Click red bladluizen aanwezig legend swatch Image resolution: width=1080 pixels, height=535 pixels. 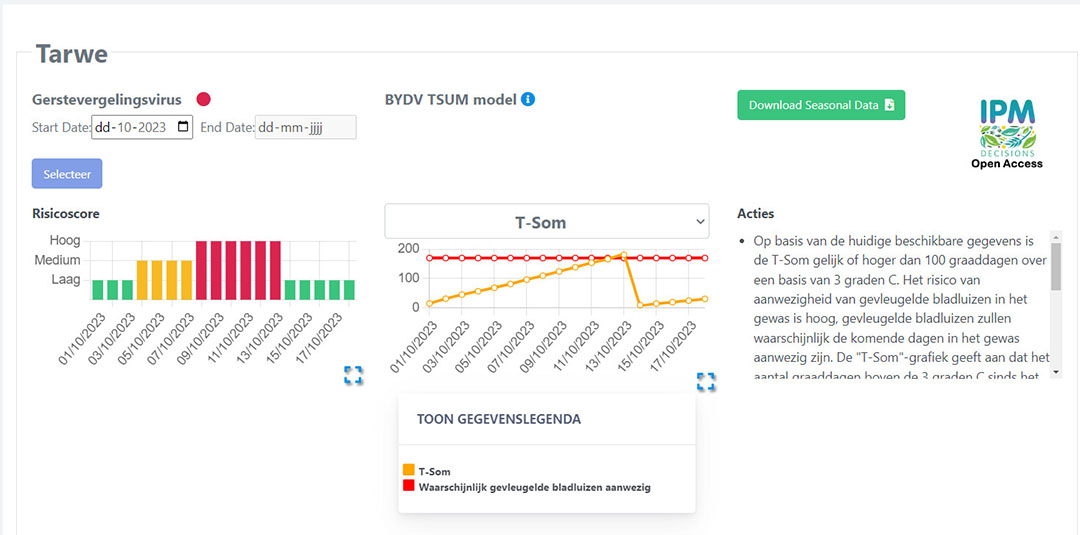(x=408, y=486)
